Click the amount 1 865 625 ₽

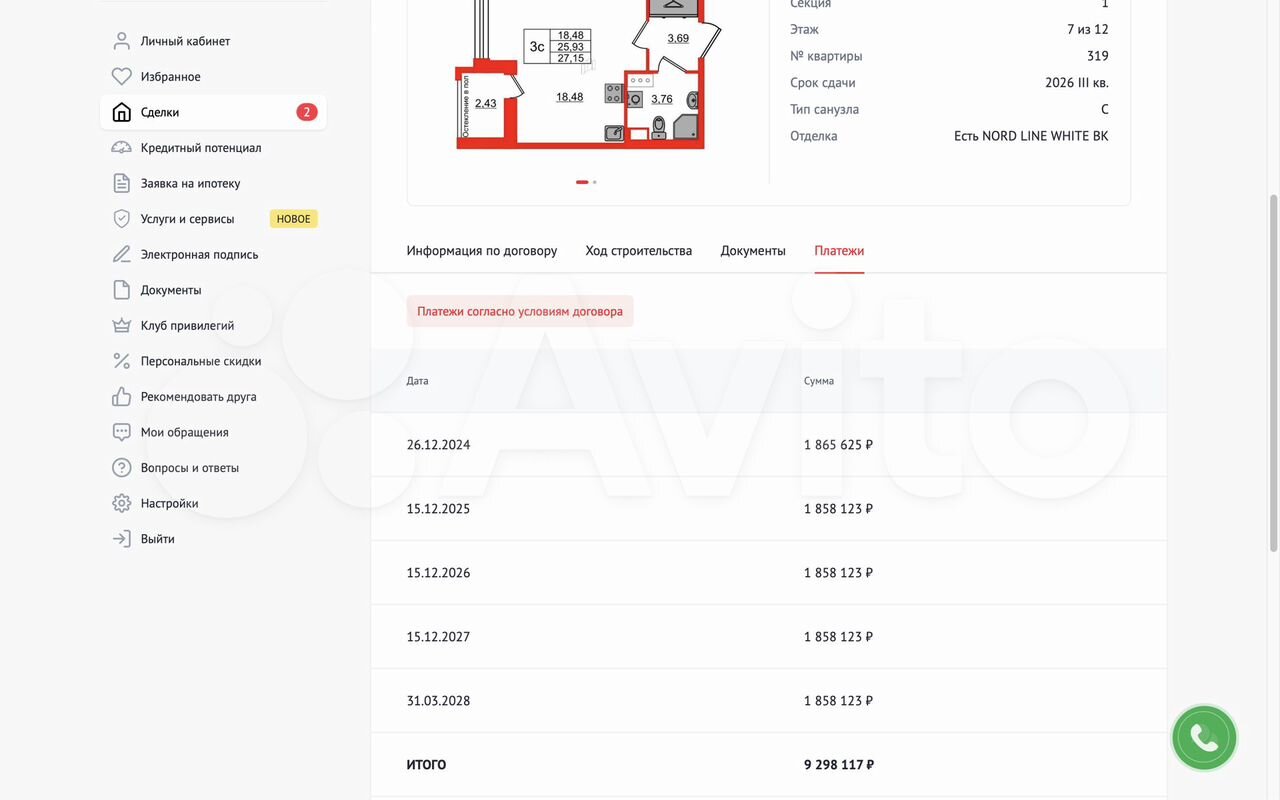coord(838,445)
